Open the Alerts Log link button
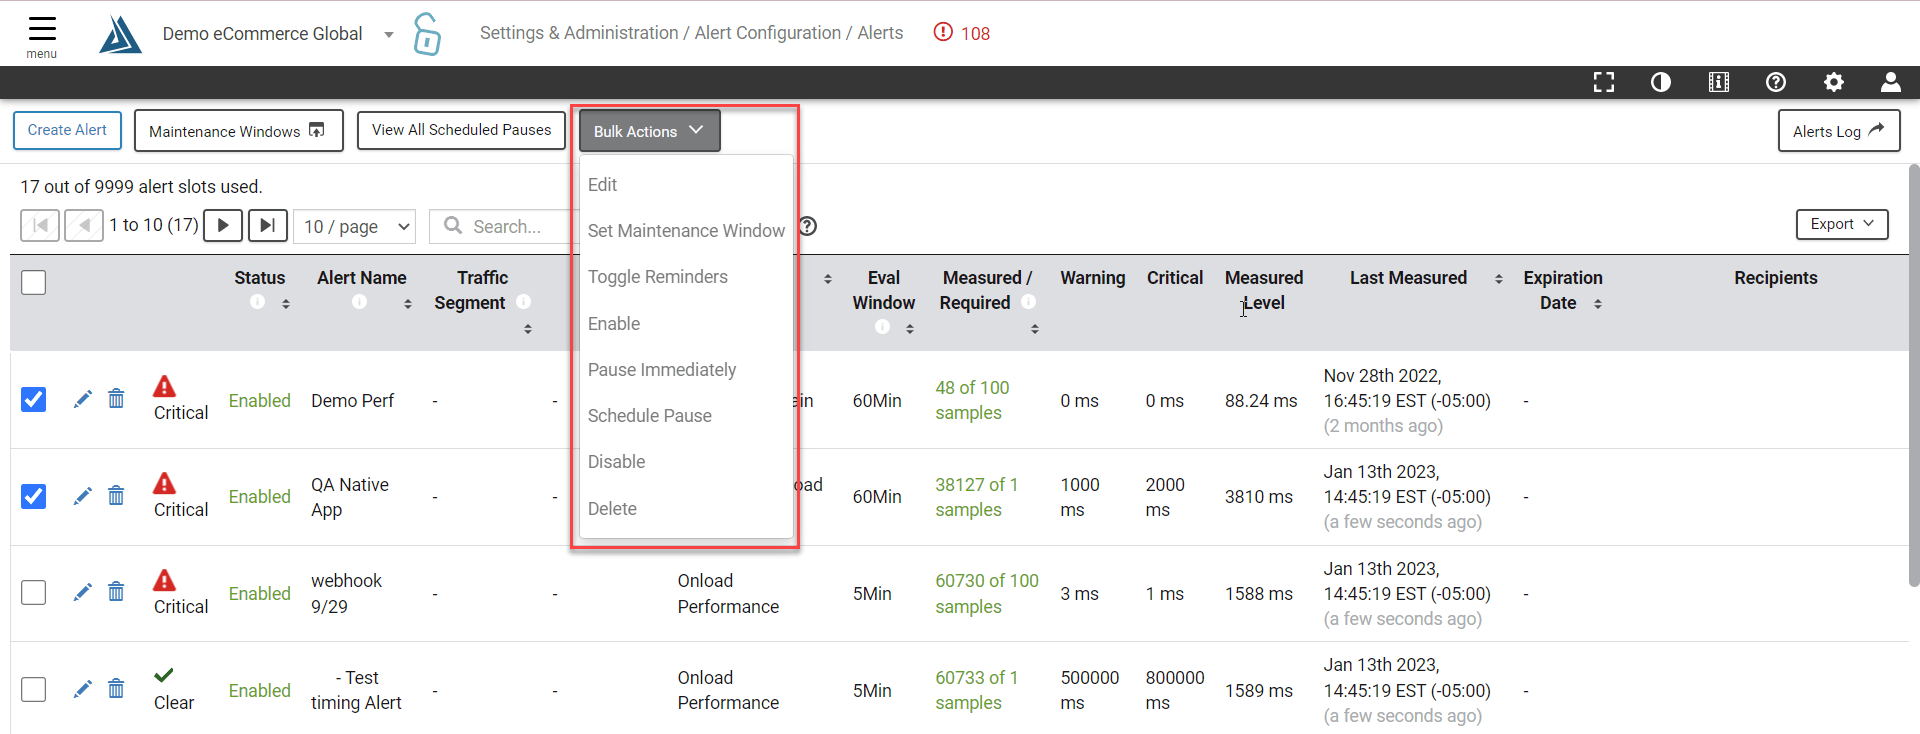 [x=1839, y=131]
